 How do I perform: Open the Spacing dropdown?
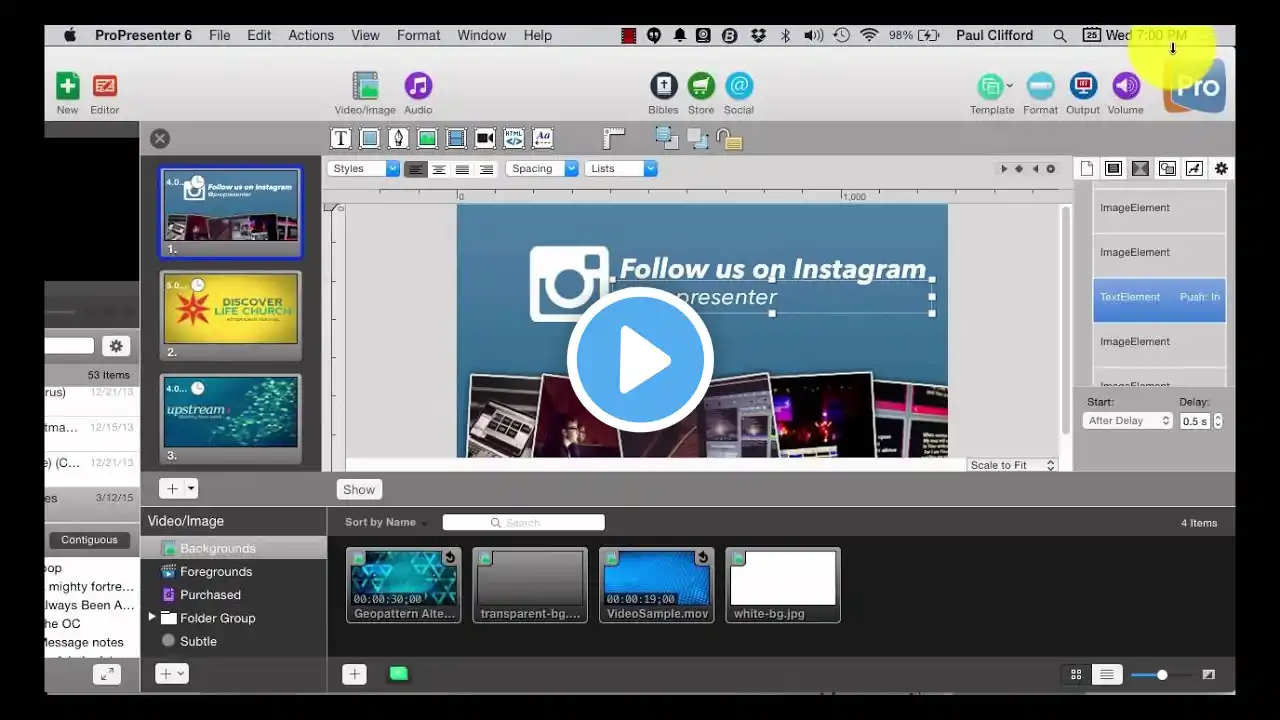[542, 168]
